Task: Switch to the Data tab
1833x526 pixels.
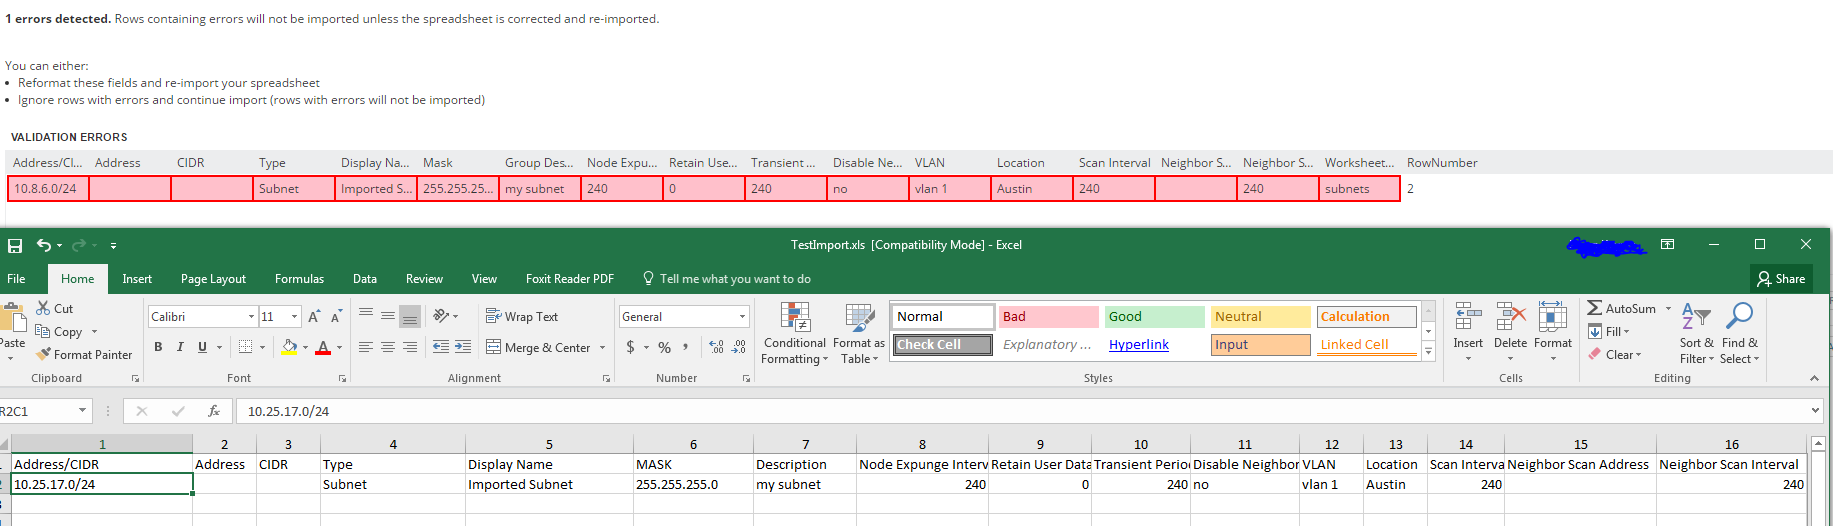Action: point(365,279)
